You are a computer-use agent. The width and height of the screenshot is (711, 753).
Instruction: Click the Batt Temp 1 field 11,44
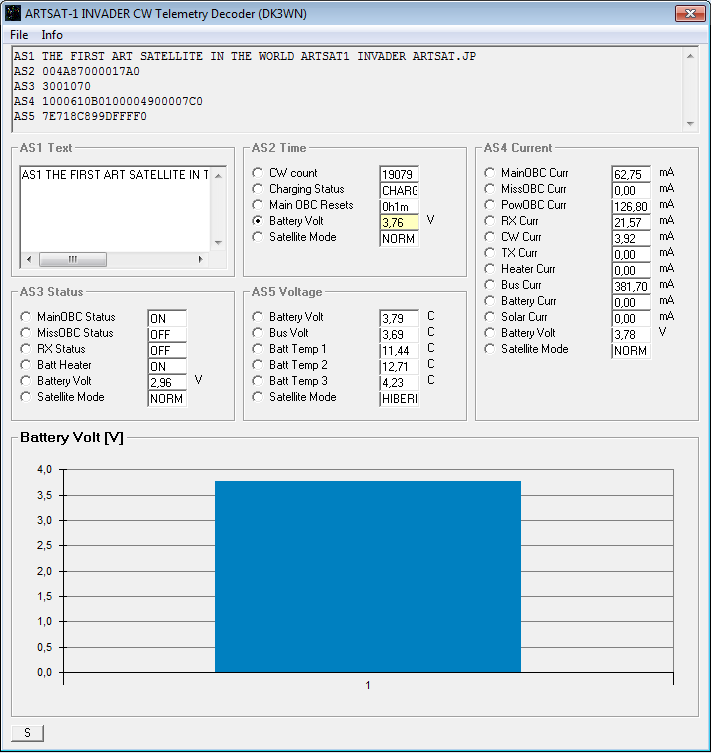(x=399, y=351)
